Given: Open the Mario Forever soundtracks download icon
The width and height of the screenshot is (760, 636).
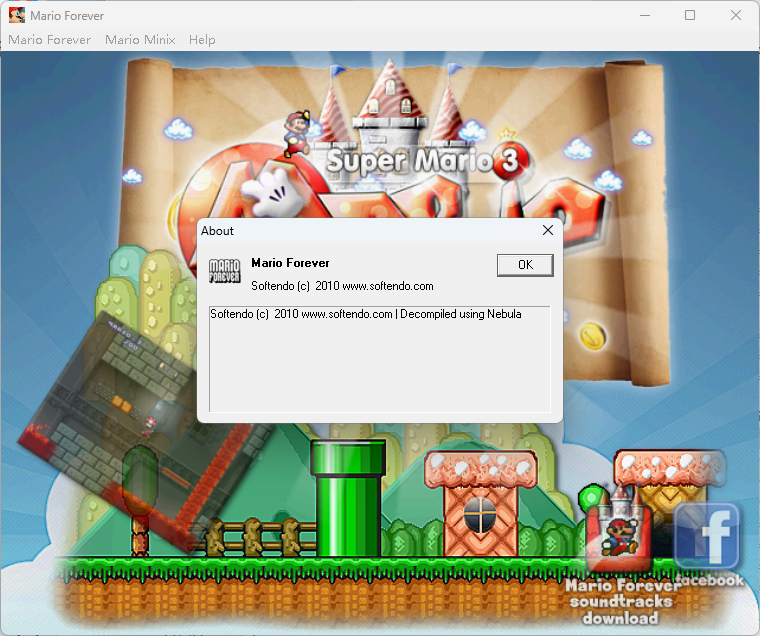Looking at the screenshot, I should 618,528.
